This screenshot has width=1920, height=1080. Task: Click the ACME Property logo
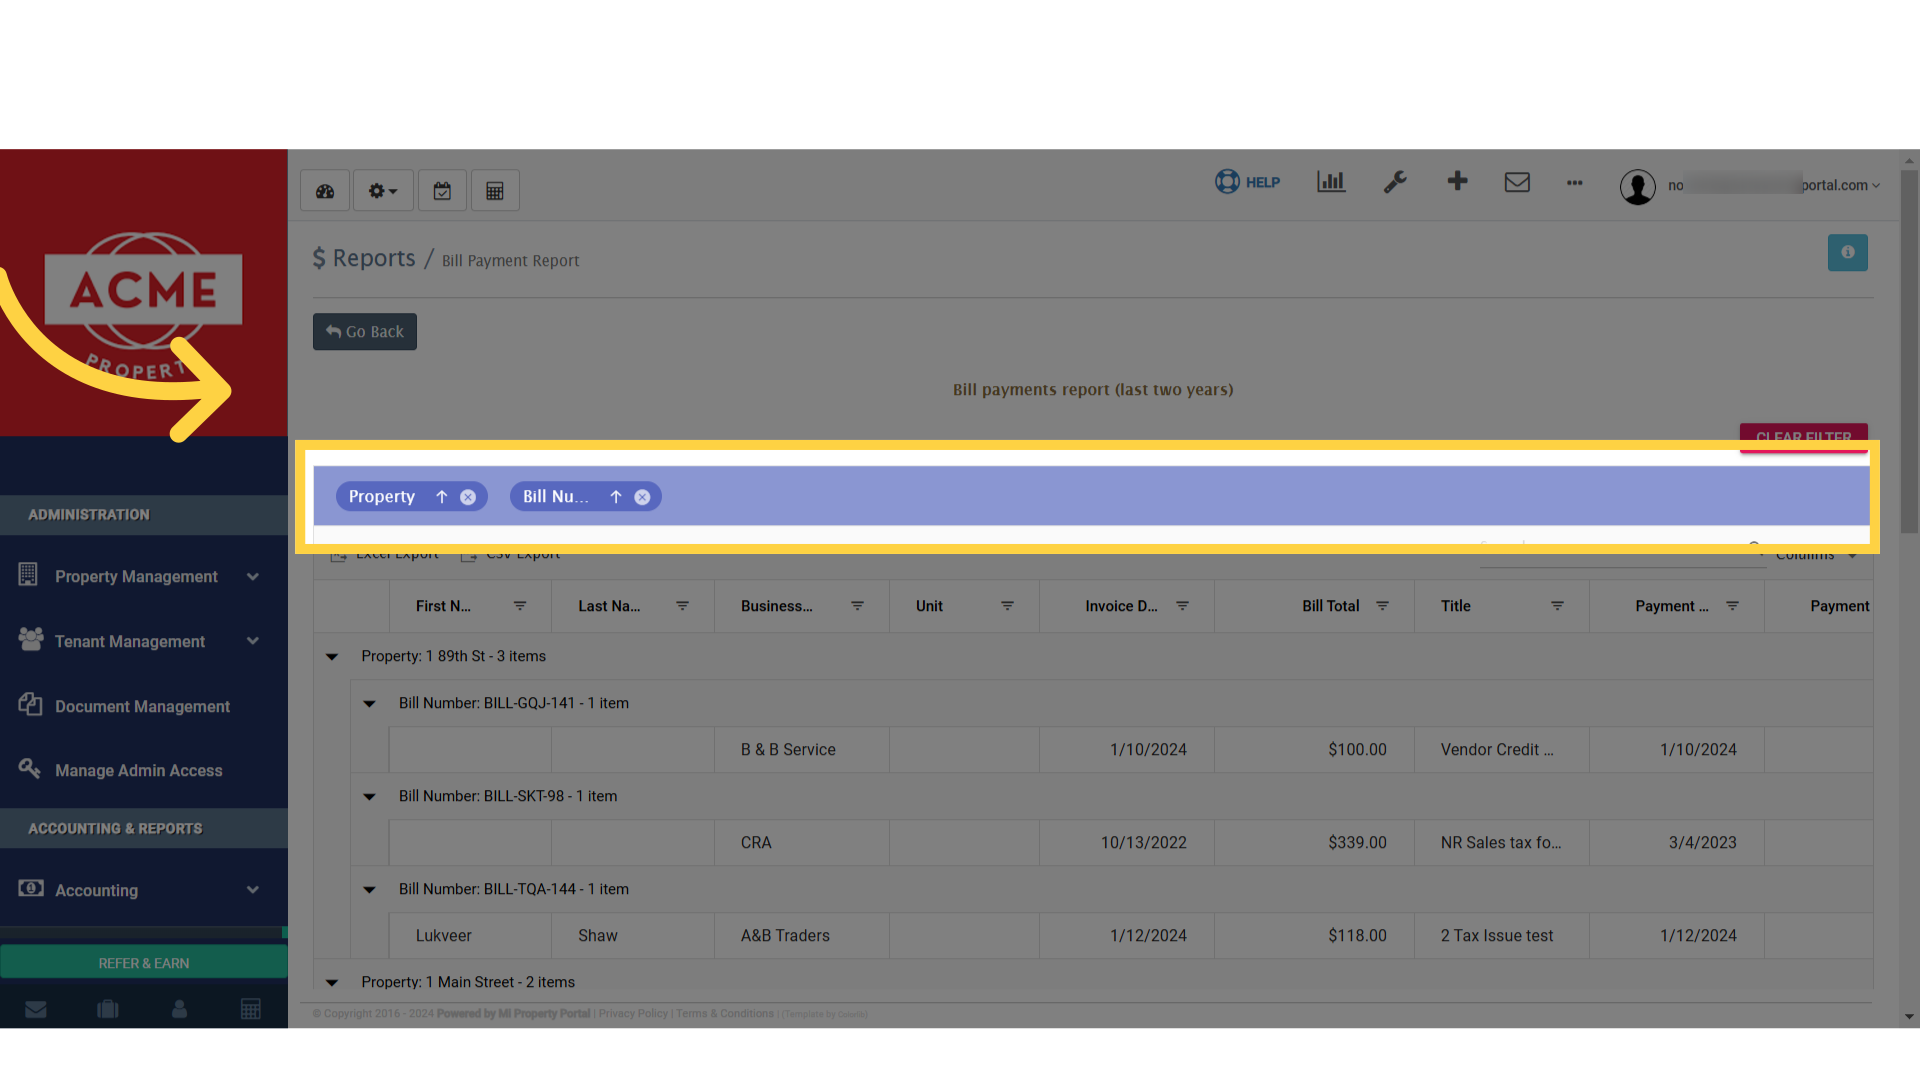click(x=144, y=305)
